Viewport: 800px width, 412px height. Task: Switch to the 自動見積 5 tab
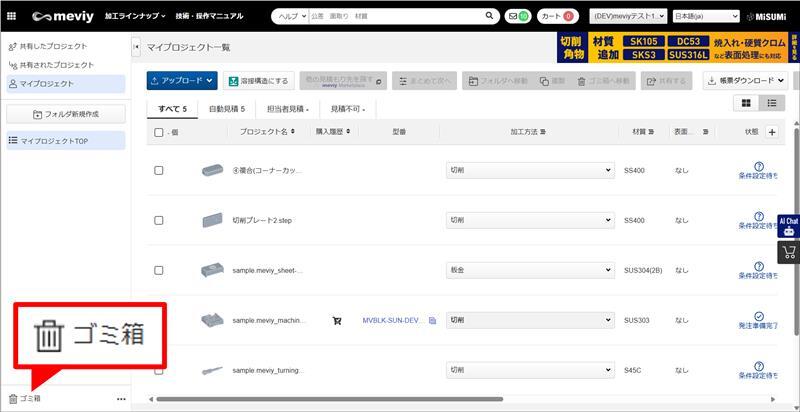[x=227, y=108]
